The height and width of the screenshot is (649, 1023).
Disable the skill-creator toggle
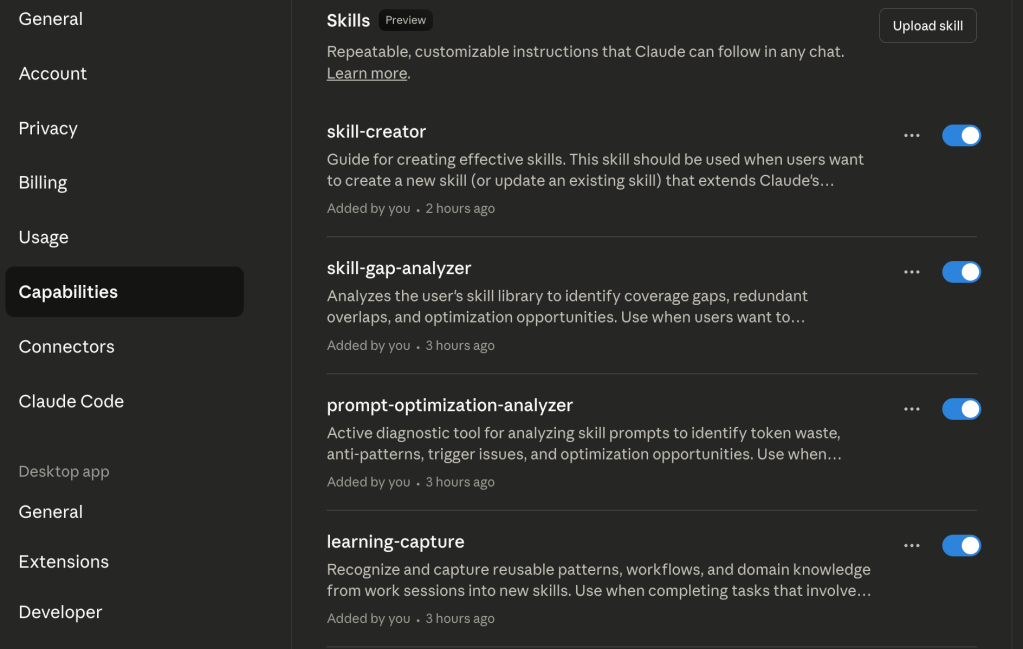961,136
